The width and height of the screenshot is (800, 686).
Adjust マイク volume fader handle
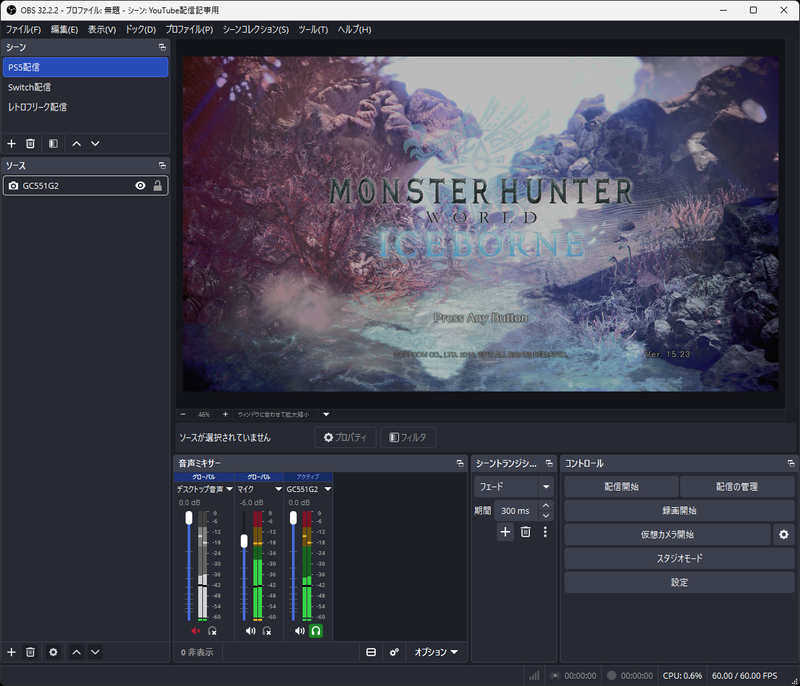click(244, 541)
